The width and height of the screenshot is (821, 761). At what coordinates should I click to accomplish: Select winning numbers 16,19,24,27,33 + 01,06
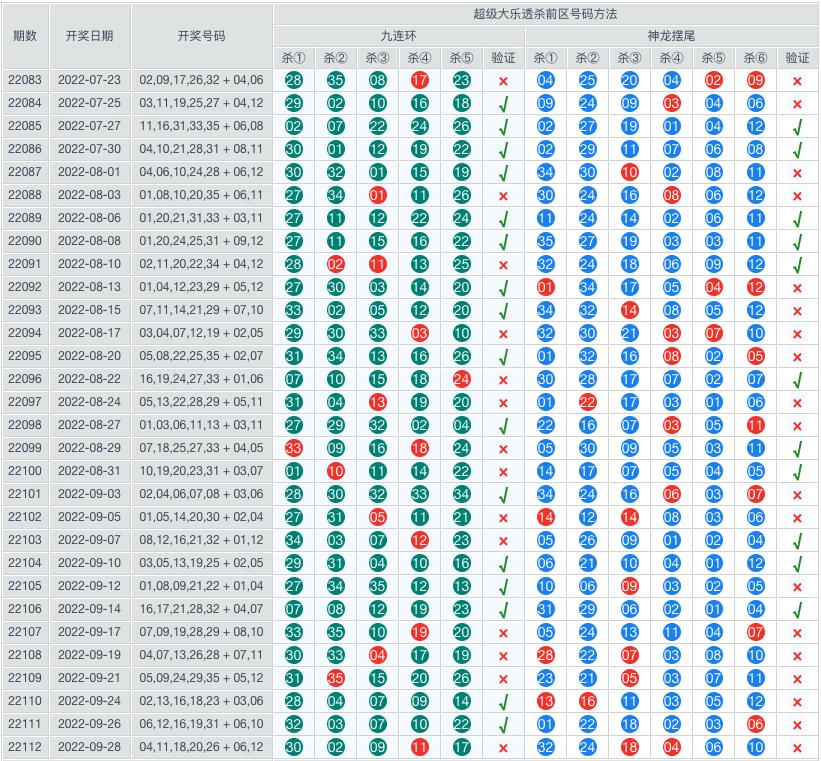tap(202, 379)
